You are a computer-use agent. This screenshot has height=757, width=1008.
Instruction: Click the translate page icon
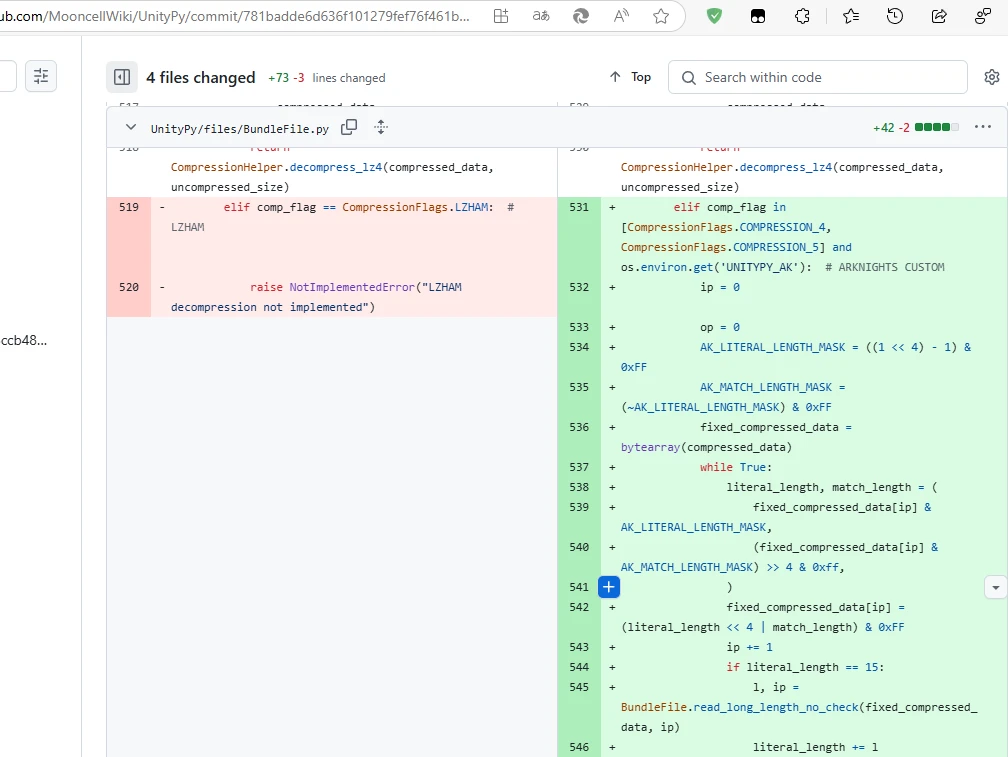coord(541,16)
